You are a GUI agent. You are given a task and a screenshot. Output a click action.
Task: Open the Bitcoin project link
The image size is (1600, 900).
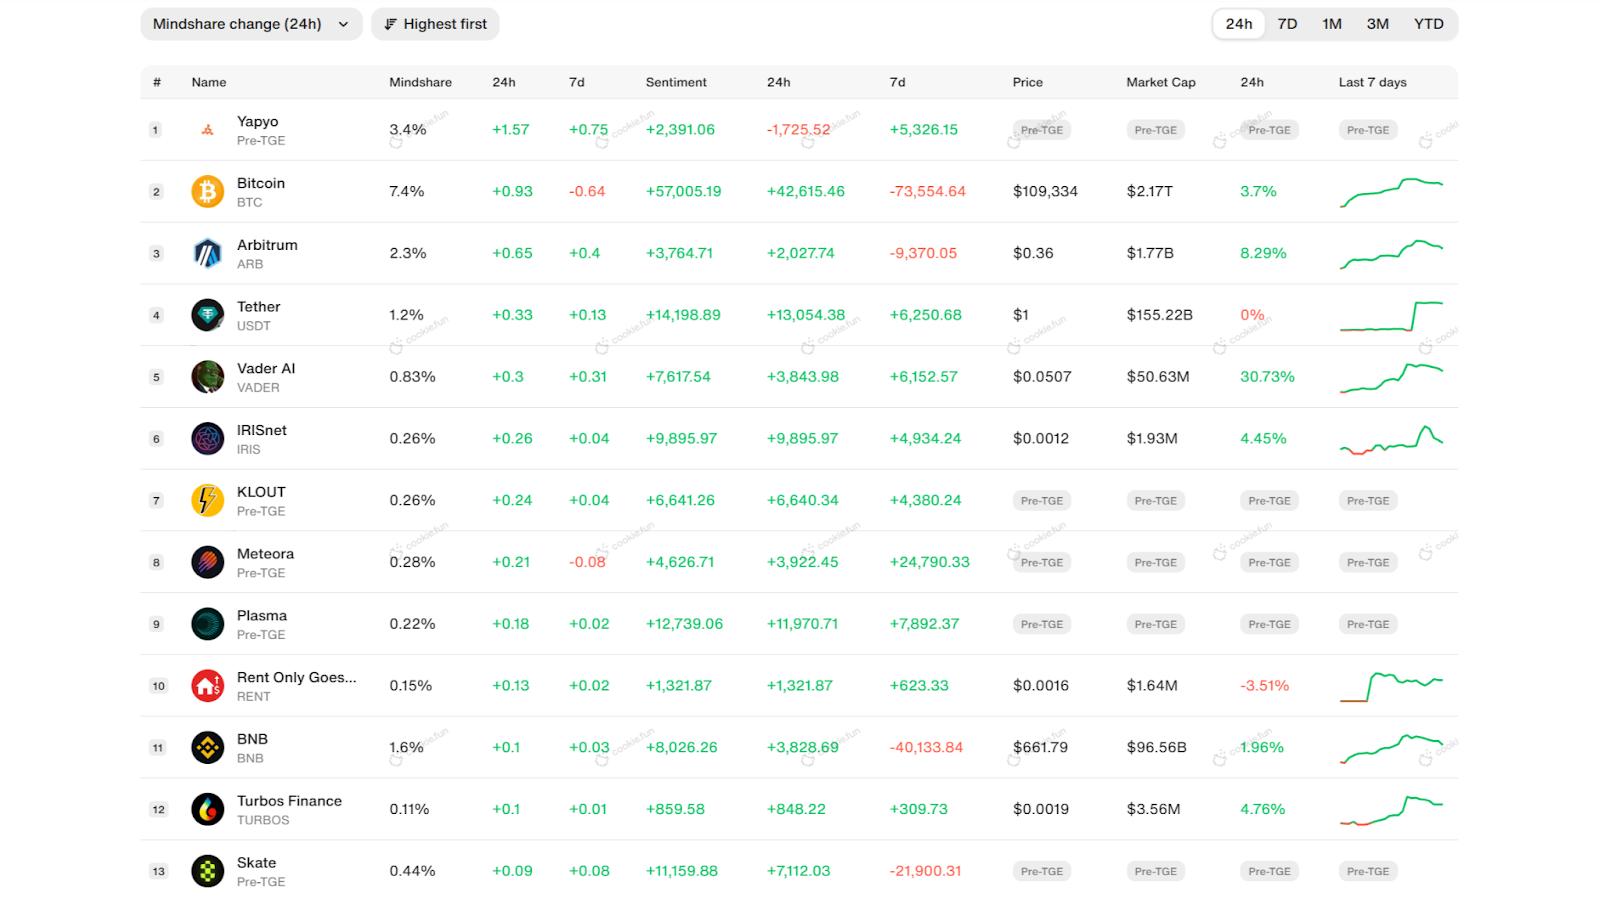261,183
